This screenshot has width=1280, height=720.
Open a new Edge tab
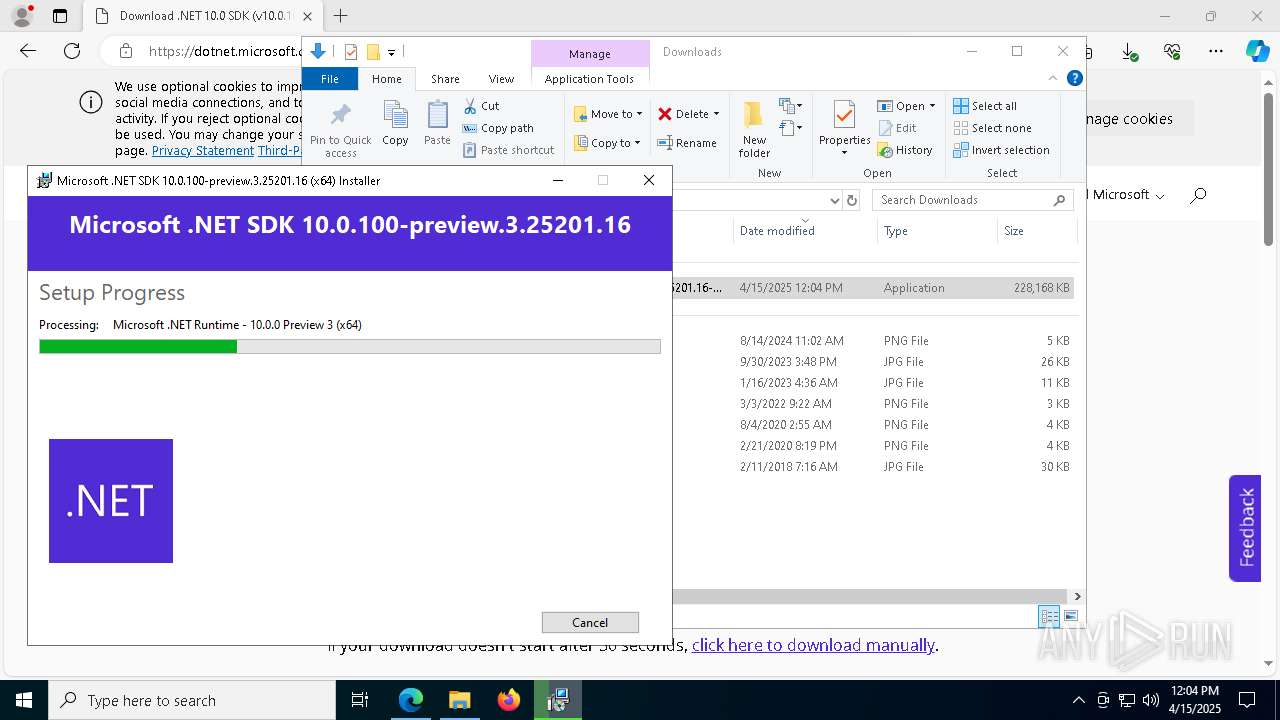click(341, 16)
